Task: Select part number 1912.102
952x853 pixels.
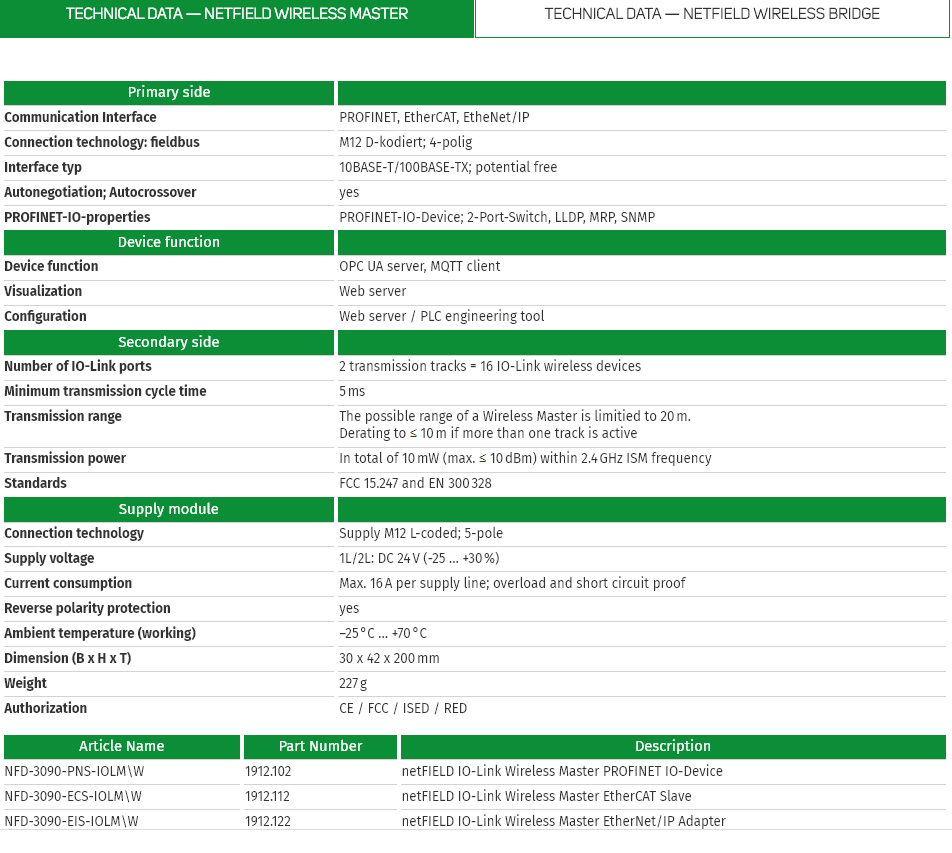Action: [268, 772]
